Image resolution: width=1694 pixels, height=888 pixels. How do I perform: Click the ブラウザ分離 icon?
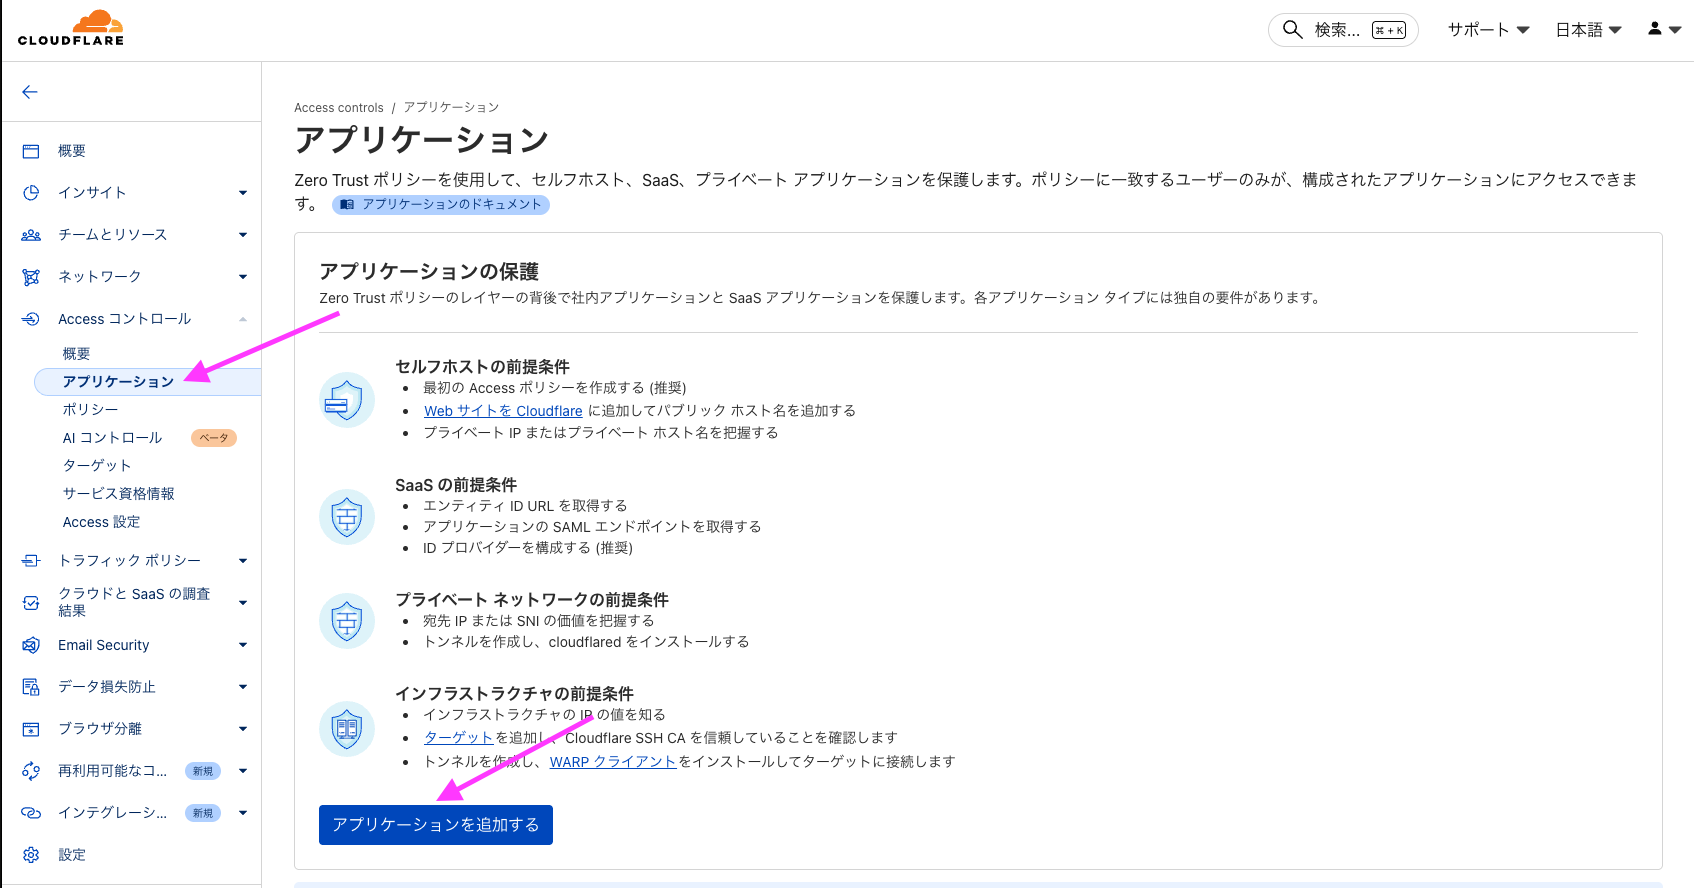[31, 729]
